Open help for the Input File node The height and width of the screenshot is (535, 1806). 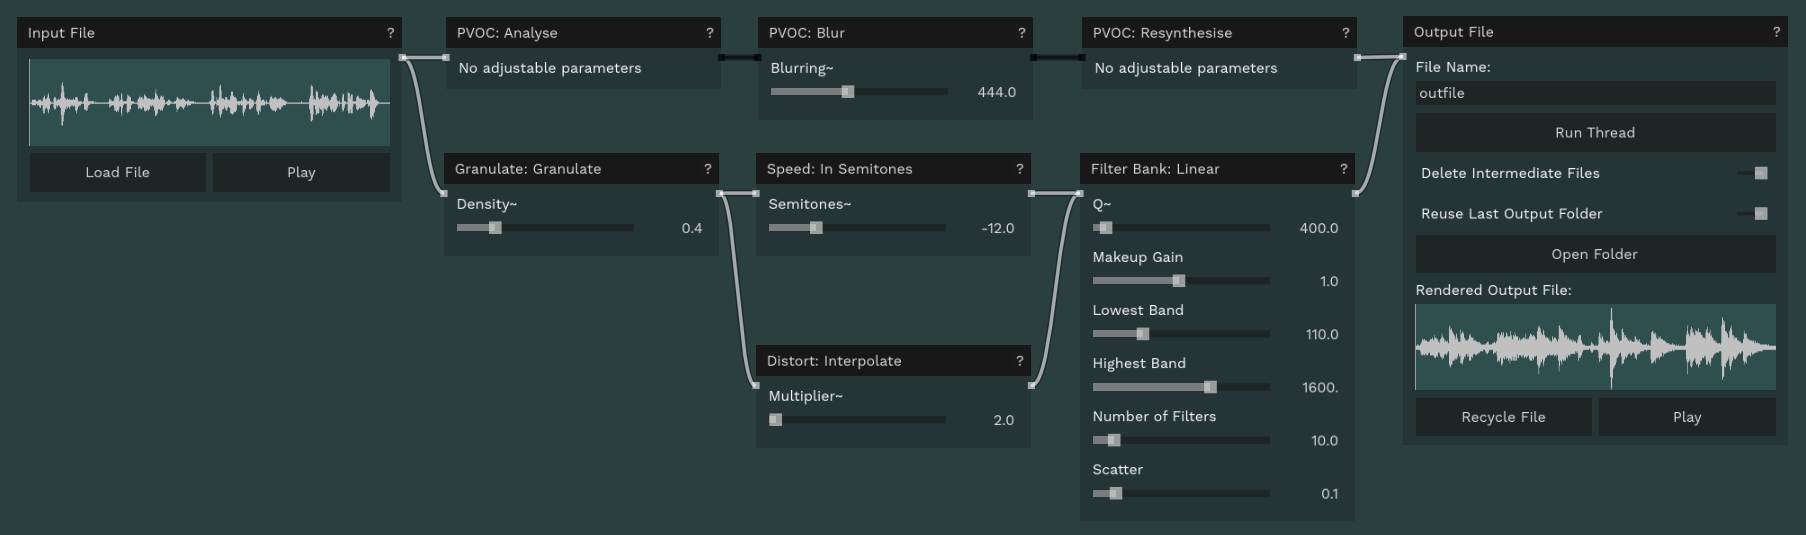390,33
